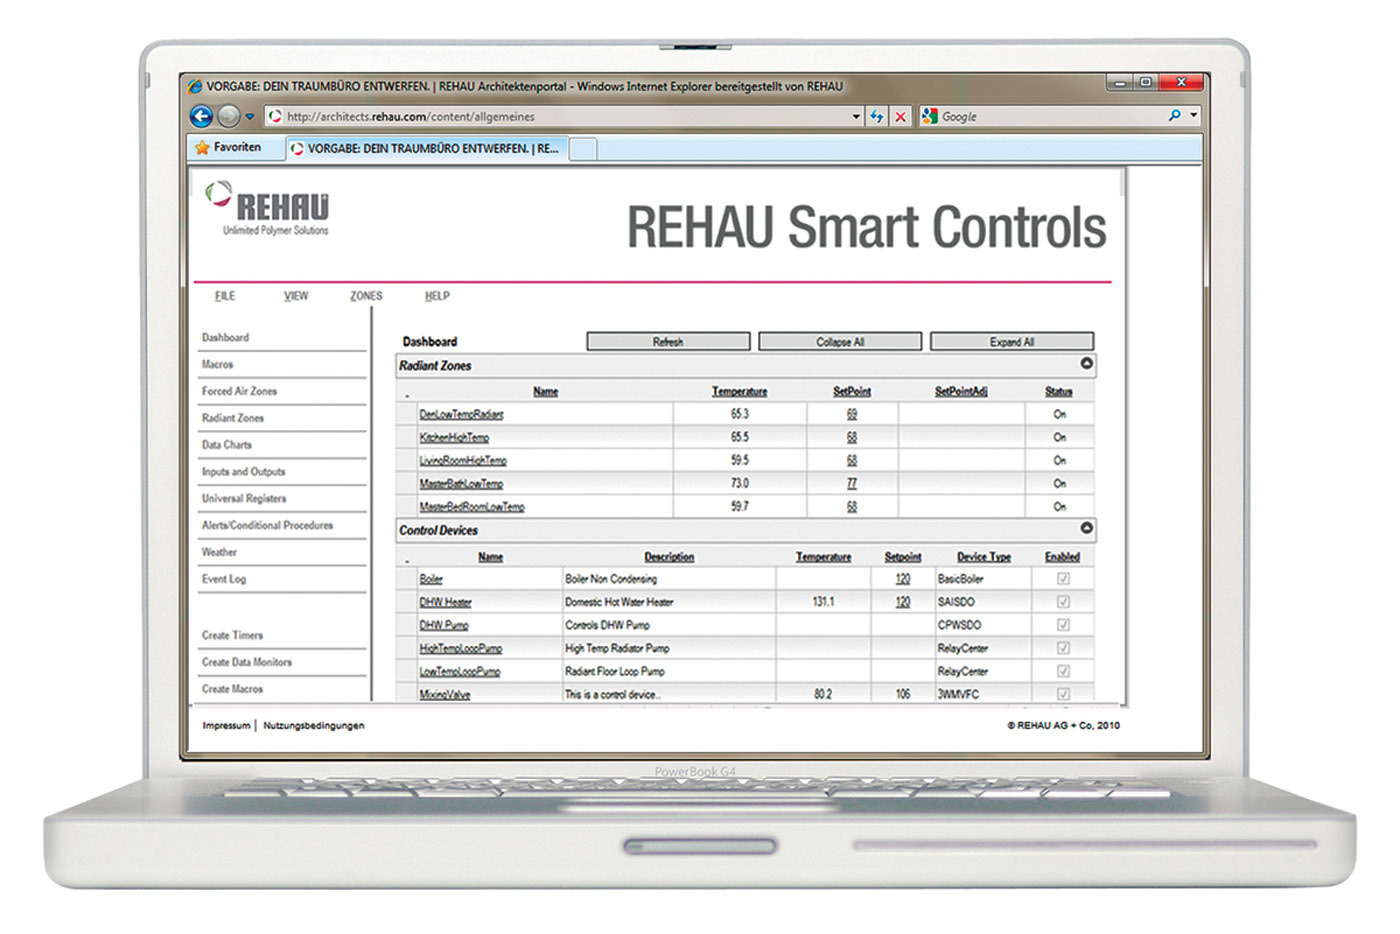
Task: Open the FILE menu
Action: coord(225,296)
